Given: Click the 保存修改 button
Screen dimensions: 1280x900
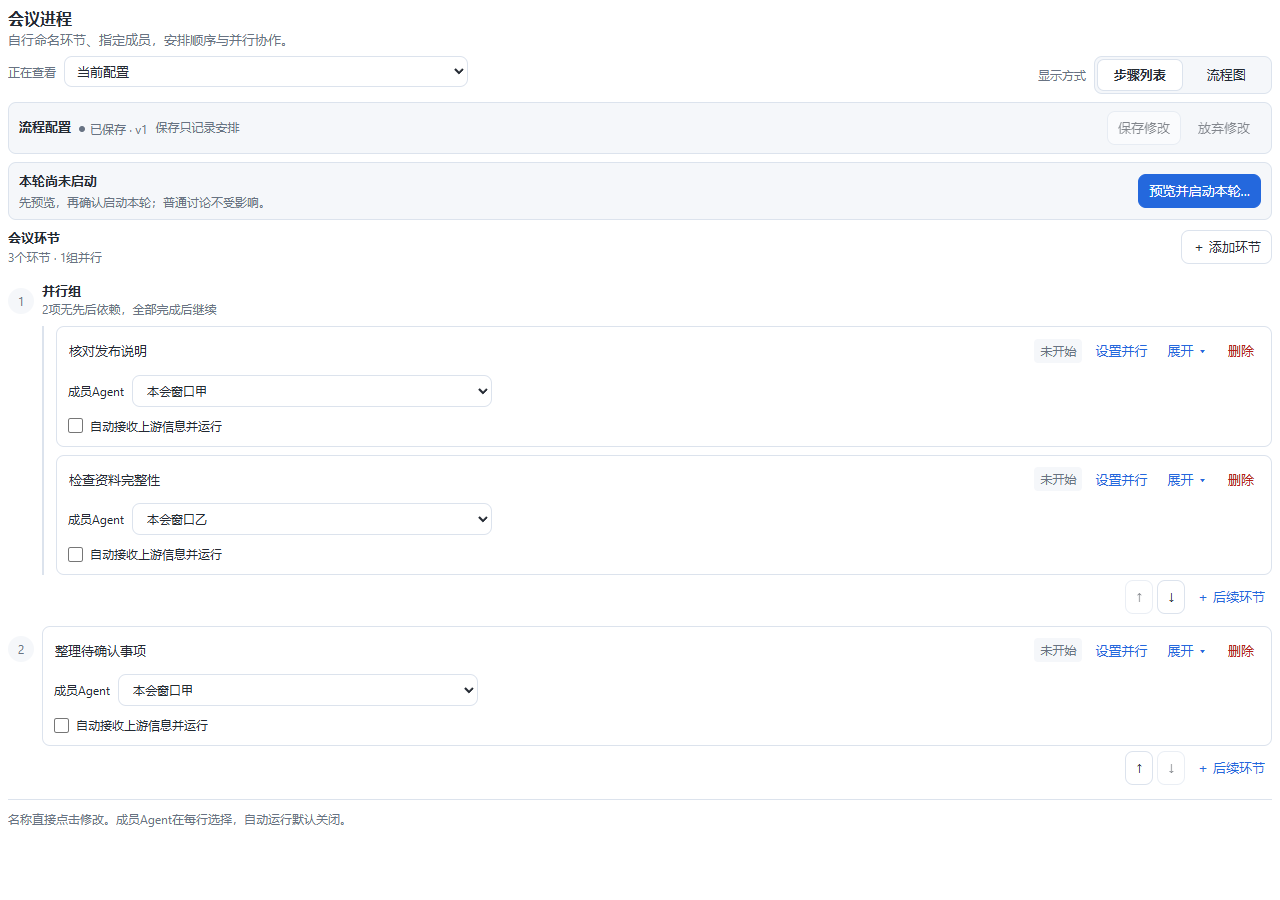Looking at the screenshot, I should 1144,128.
